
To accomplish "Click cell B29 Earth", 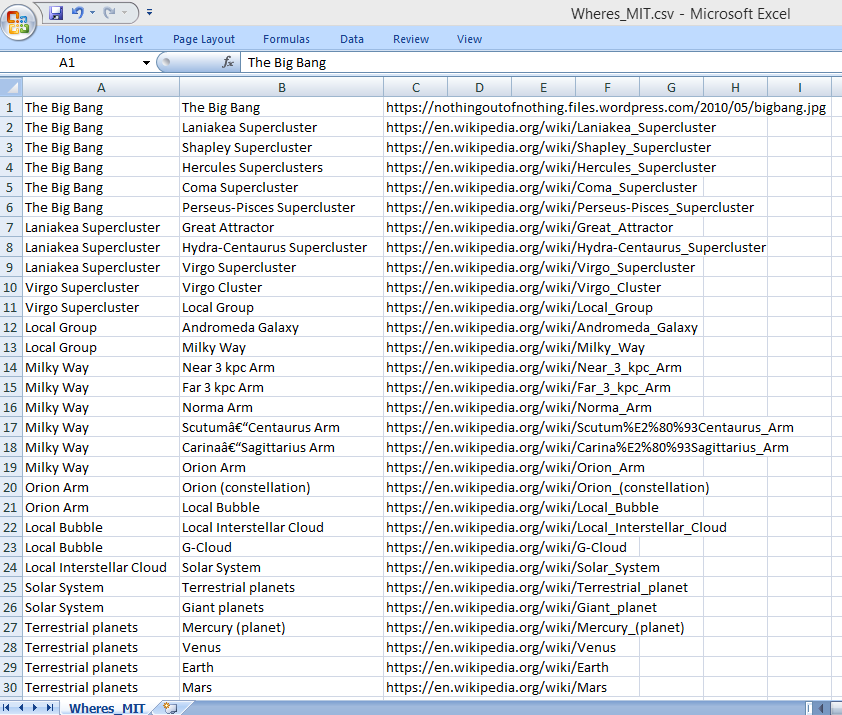I will [x=281, y=667].
